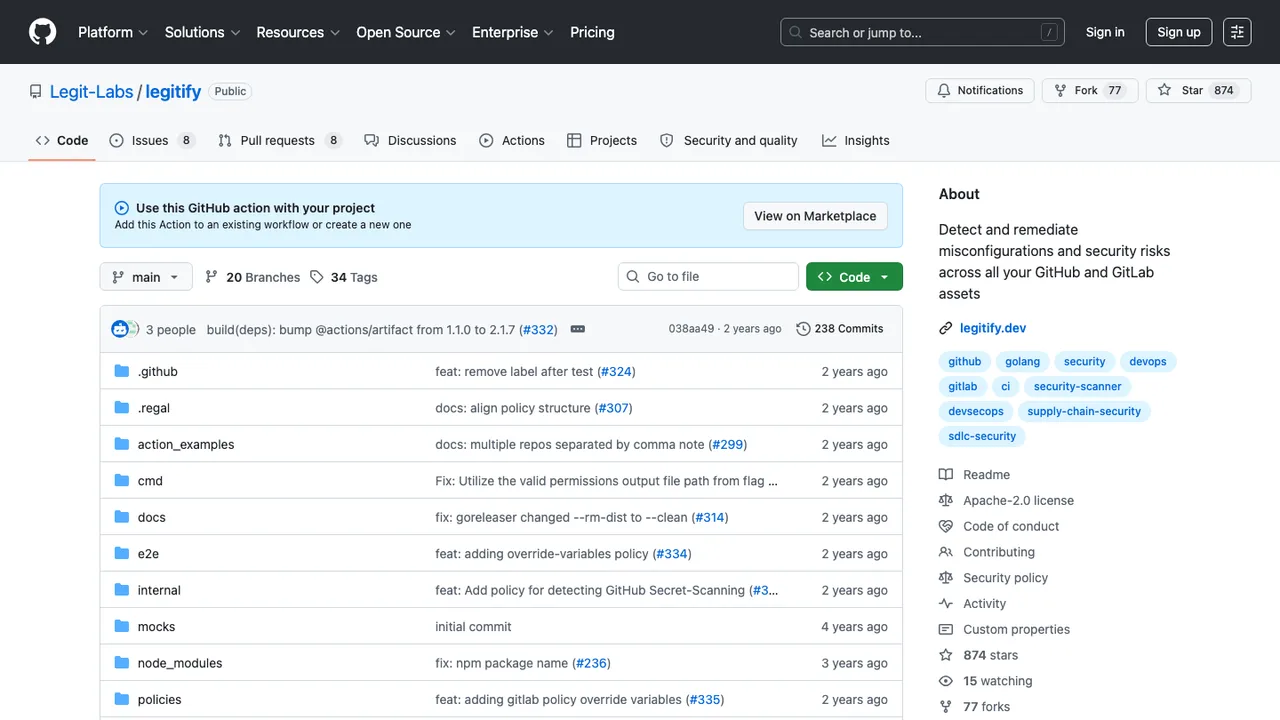Screen dimensions: 1280x720
Task: Click the internal folder icon
Action: [x=122, y=590]
